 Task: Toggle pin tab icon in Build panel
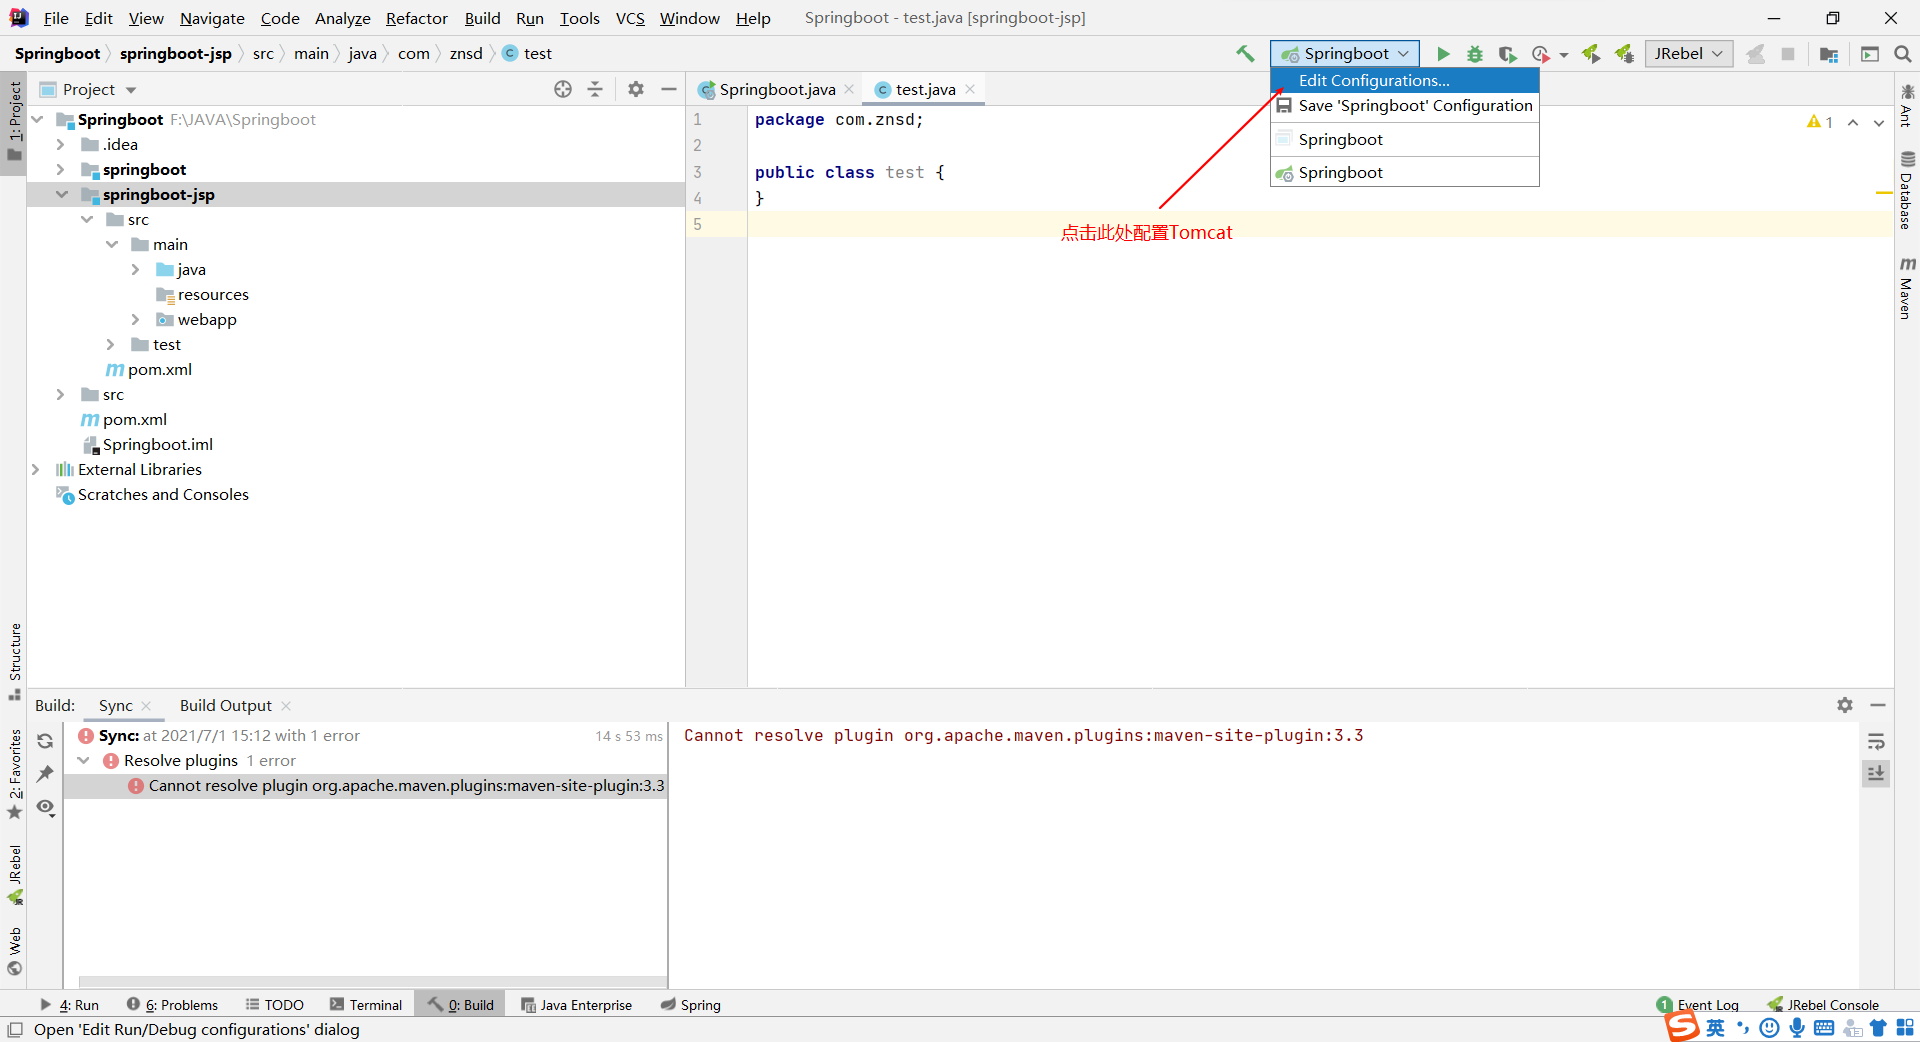point(45,774)
